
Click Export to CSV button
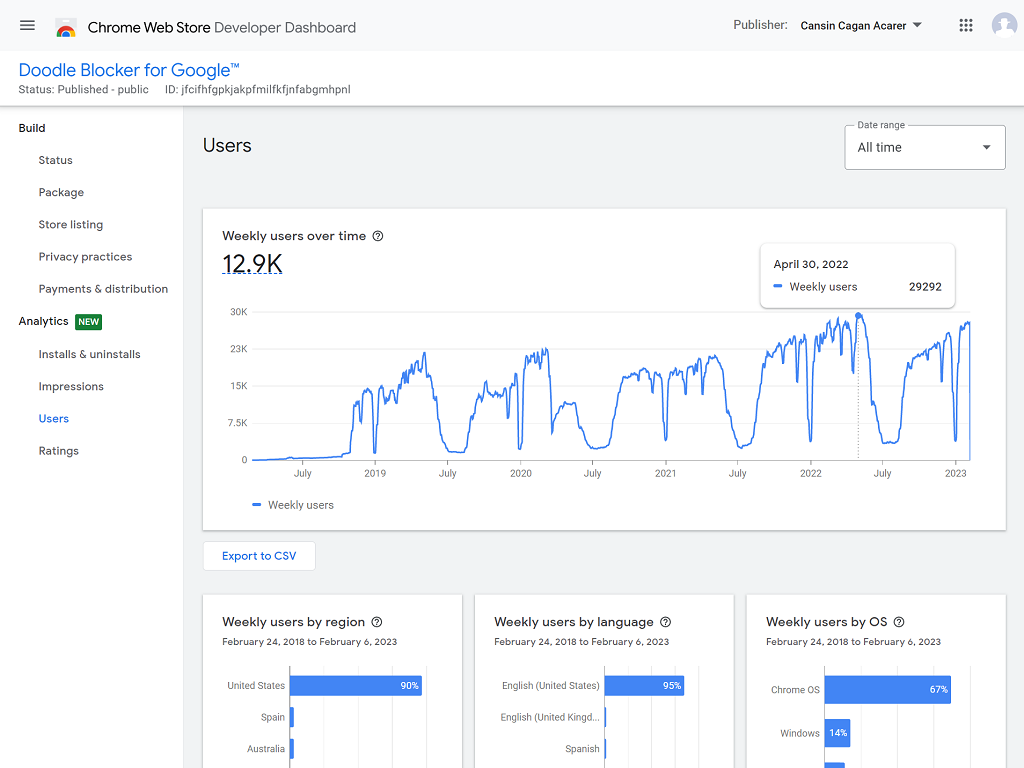259,556
